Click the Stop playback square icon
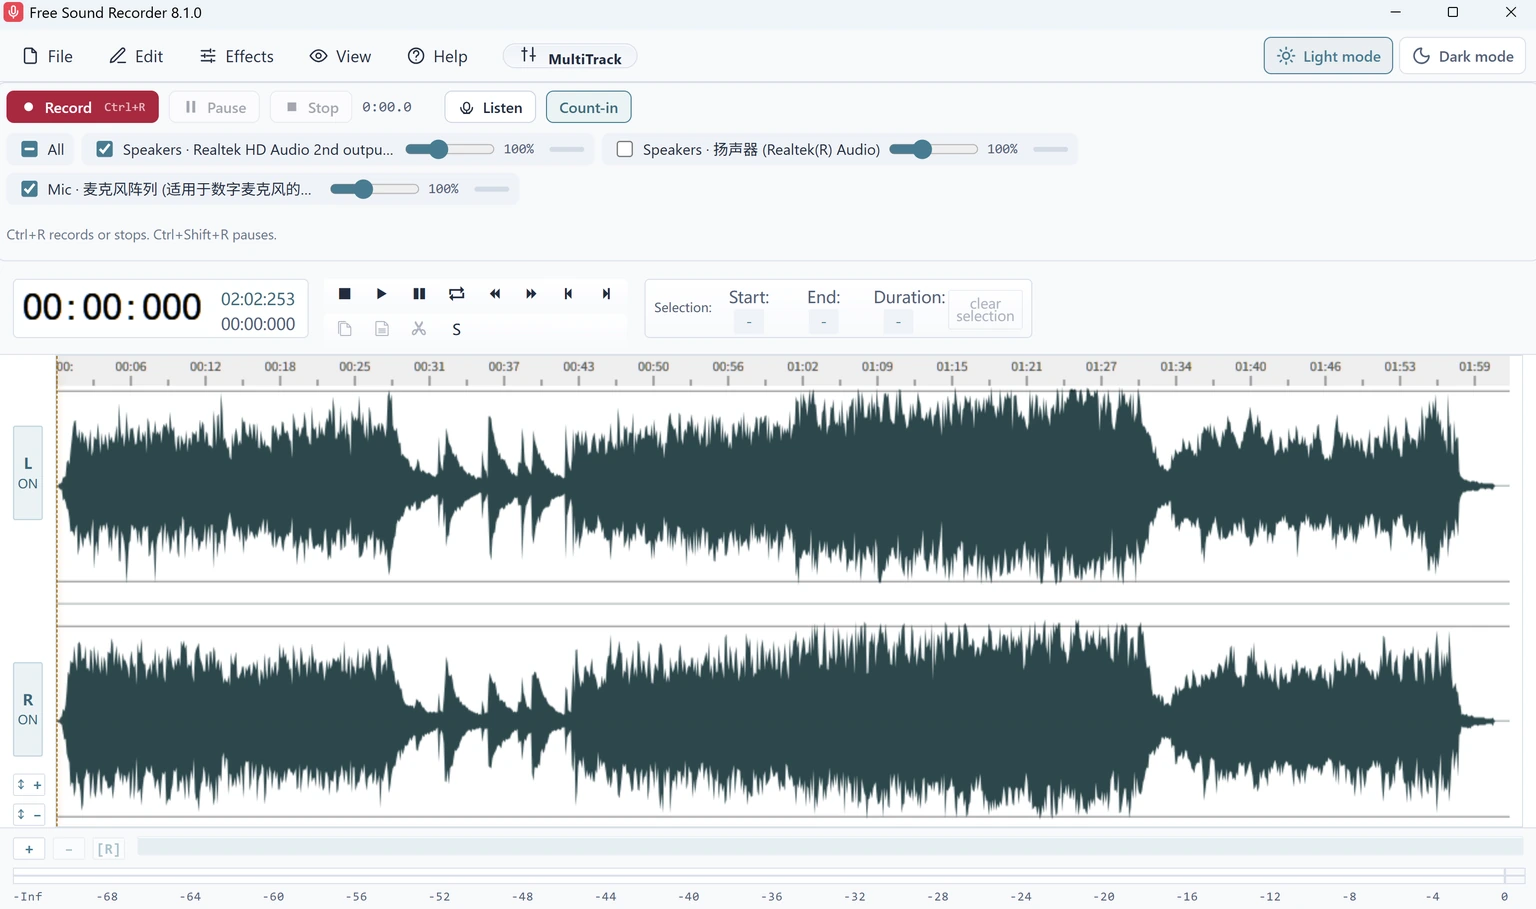The width and height of the screenshot is (1536, 909). pyautogui.click(x=344, y=294)
